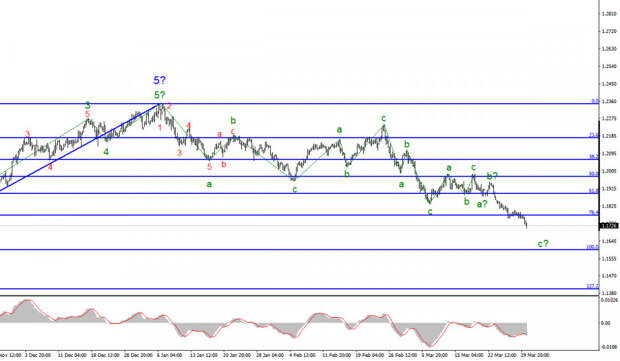Click the '13 Jan 12:00' time axis label

pos(204,355)
